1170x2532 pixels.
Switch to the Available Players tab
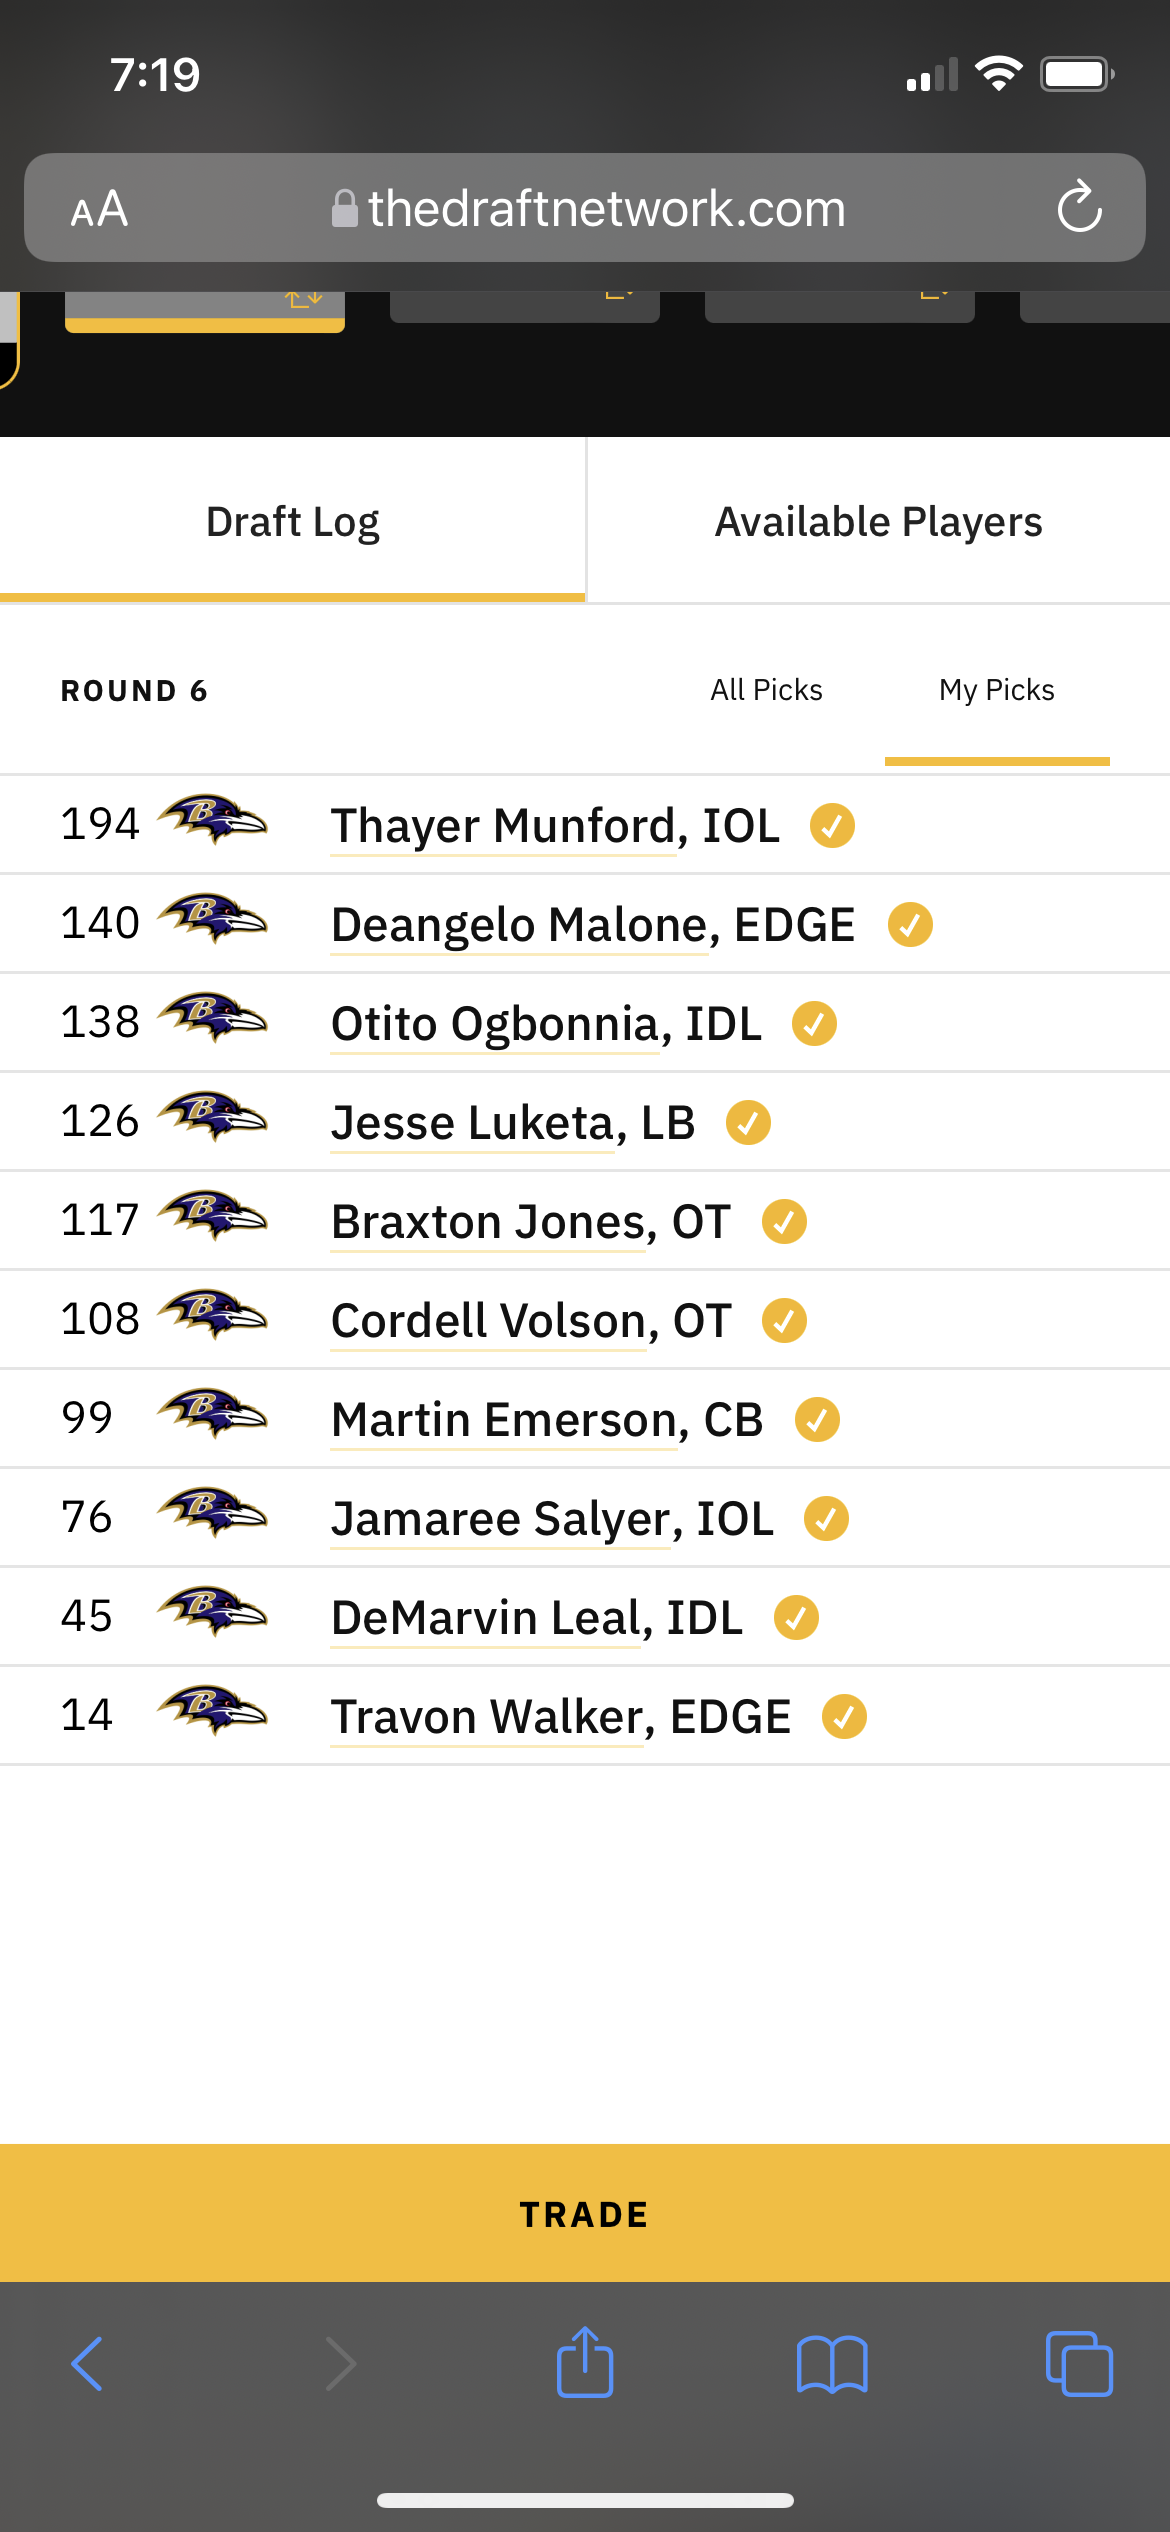(x=879, y=521)
